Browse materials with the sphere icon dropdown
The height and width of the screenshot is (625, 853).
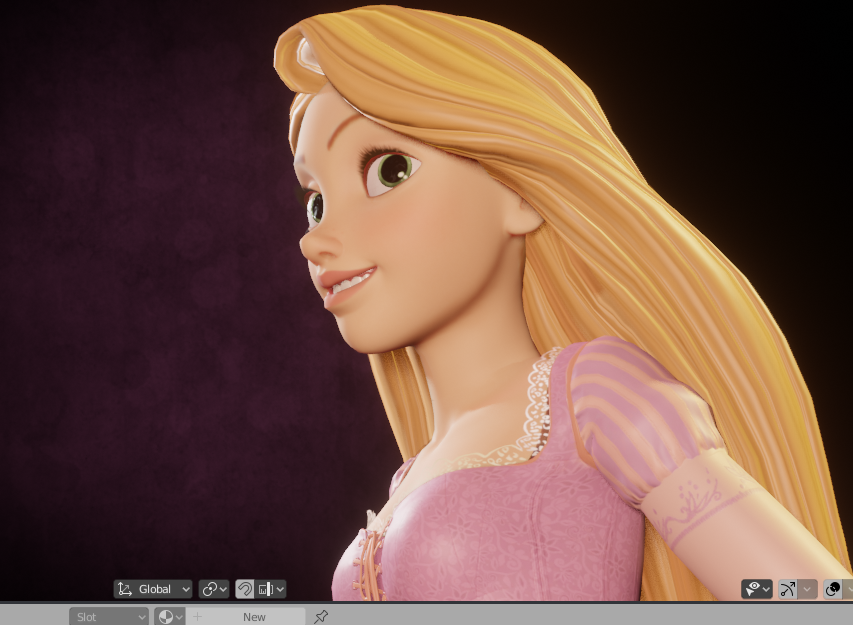point(170,617)
